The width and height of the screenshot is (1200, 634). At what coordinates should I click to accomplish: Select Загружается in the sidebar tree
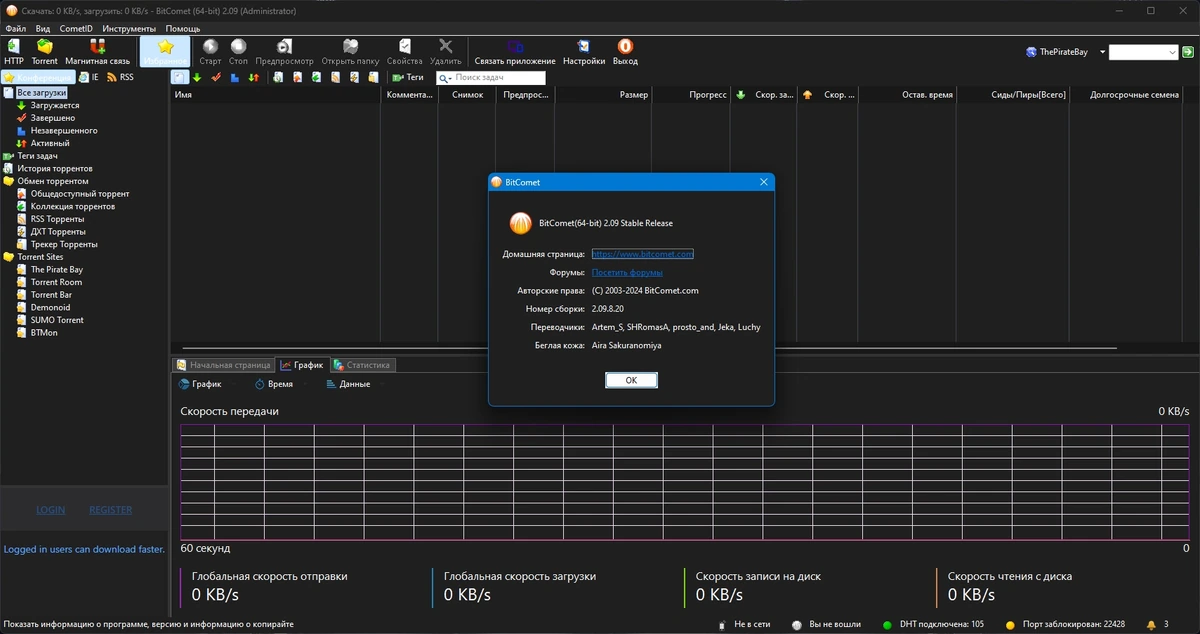(55, 105)
